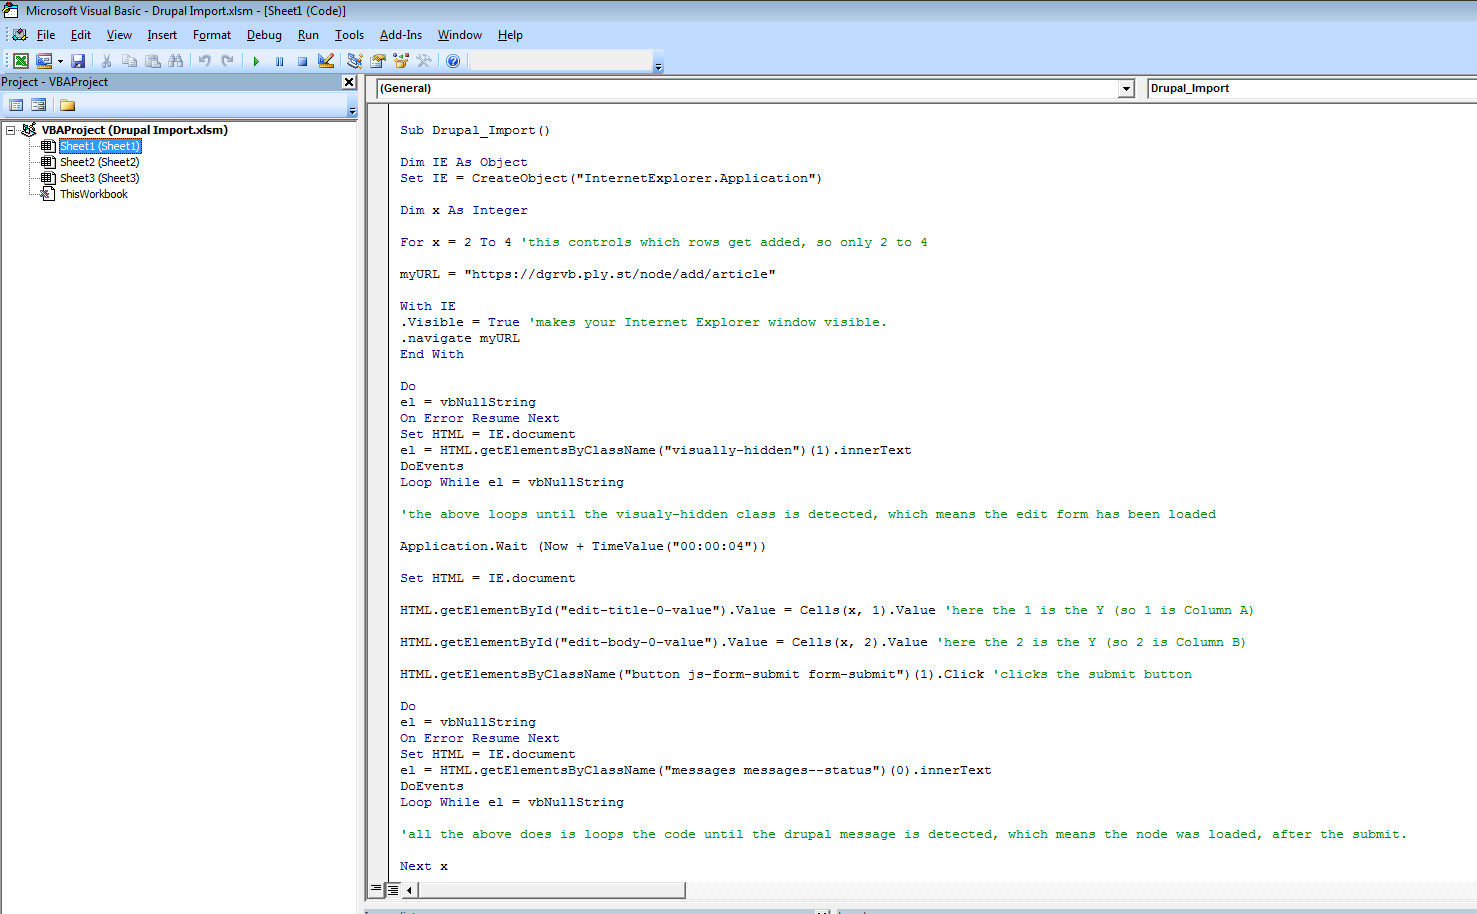
Task: Click View Object icon in Project panel
Action: 38,105
